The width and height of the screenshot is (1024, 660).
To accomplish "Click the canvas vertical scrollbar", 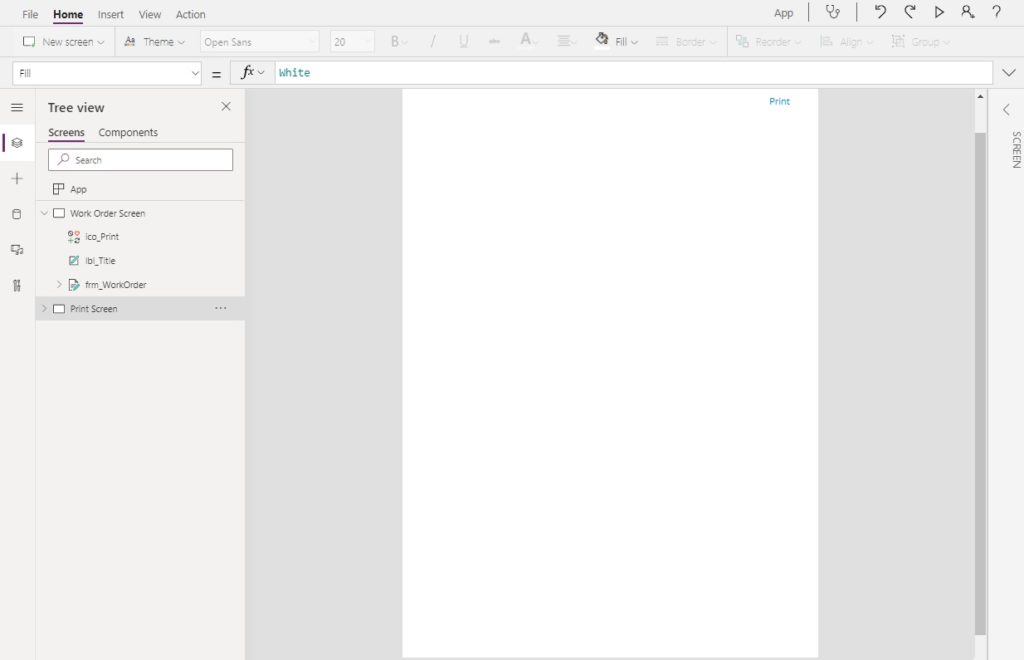I will coord(980,383).
